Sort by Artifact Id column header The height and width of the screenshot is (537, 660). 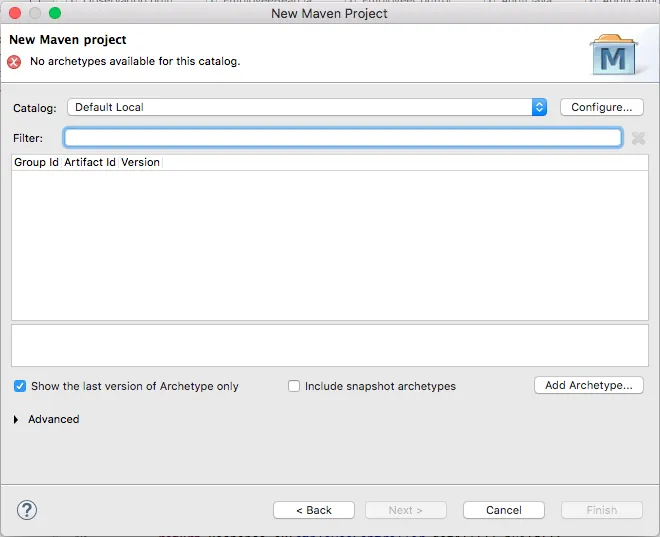tap(90, 162)
